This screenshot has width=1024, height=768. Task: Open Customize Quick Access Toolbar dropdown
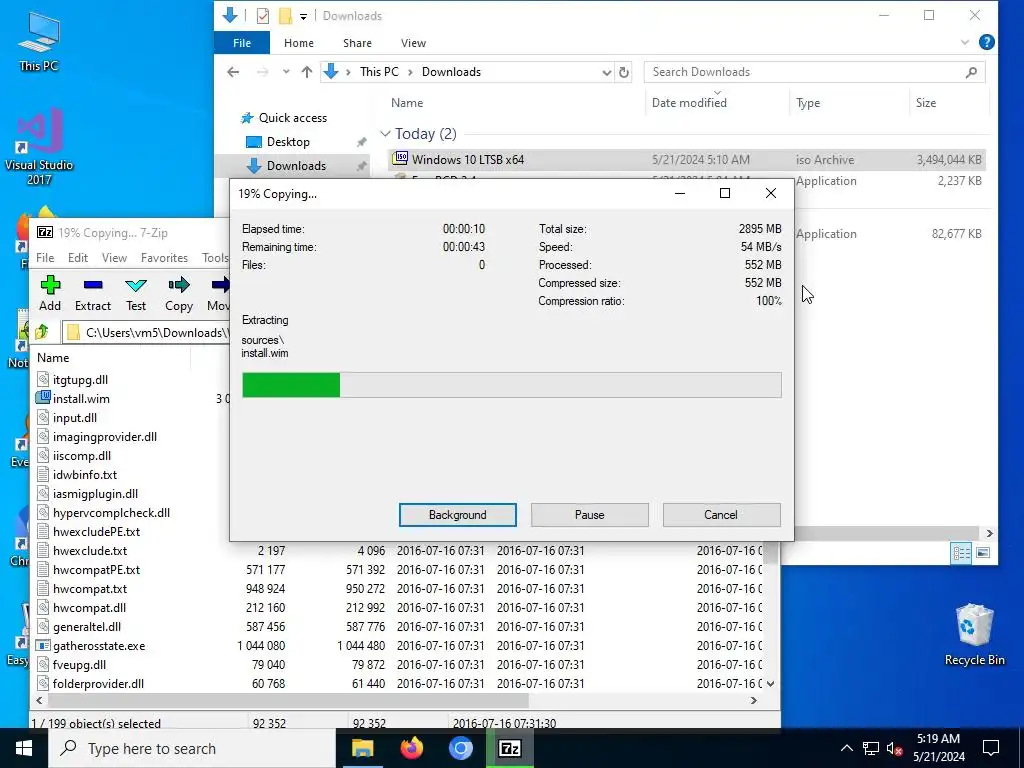tap(303, 16)
